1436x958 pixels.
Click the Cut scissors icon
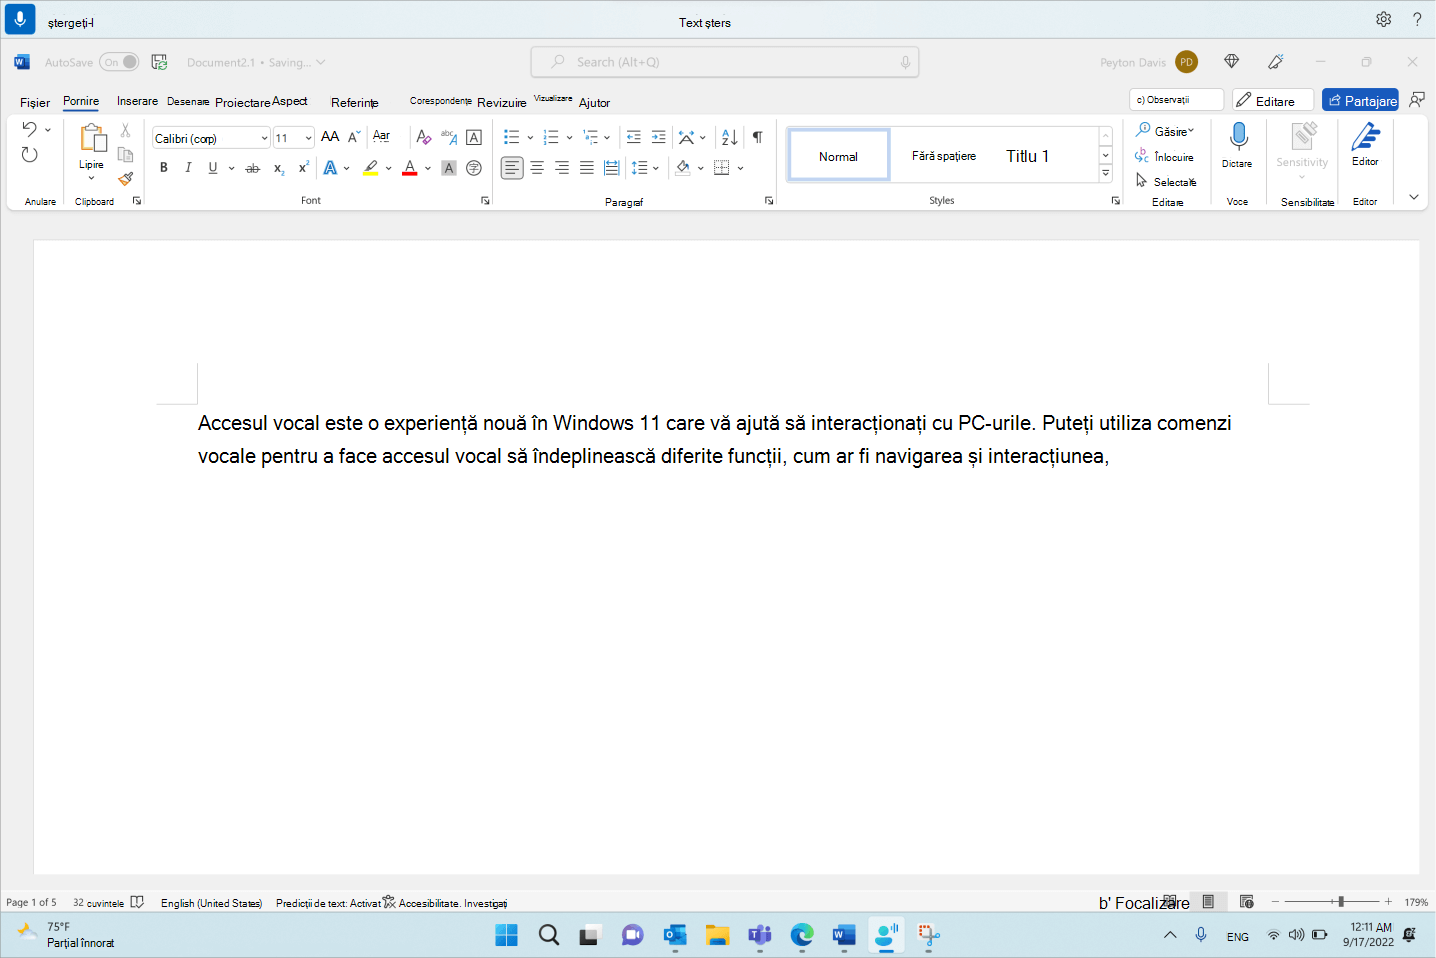(x=125, y=130)
